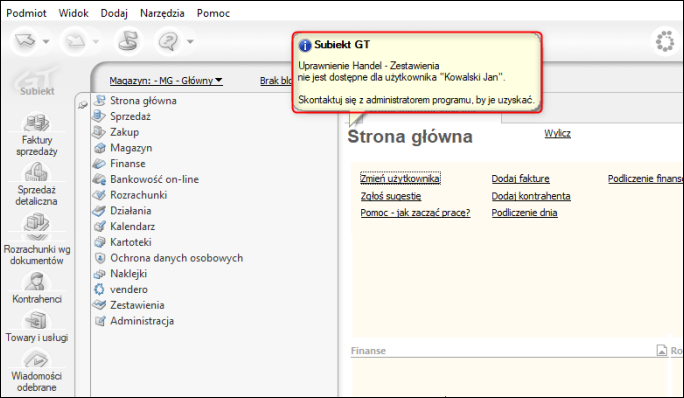Click the Dodaj kontrahenta link
This screenshot has width=684, height=398.
(x=531, y=196)
